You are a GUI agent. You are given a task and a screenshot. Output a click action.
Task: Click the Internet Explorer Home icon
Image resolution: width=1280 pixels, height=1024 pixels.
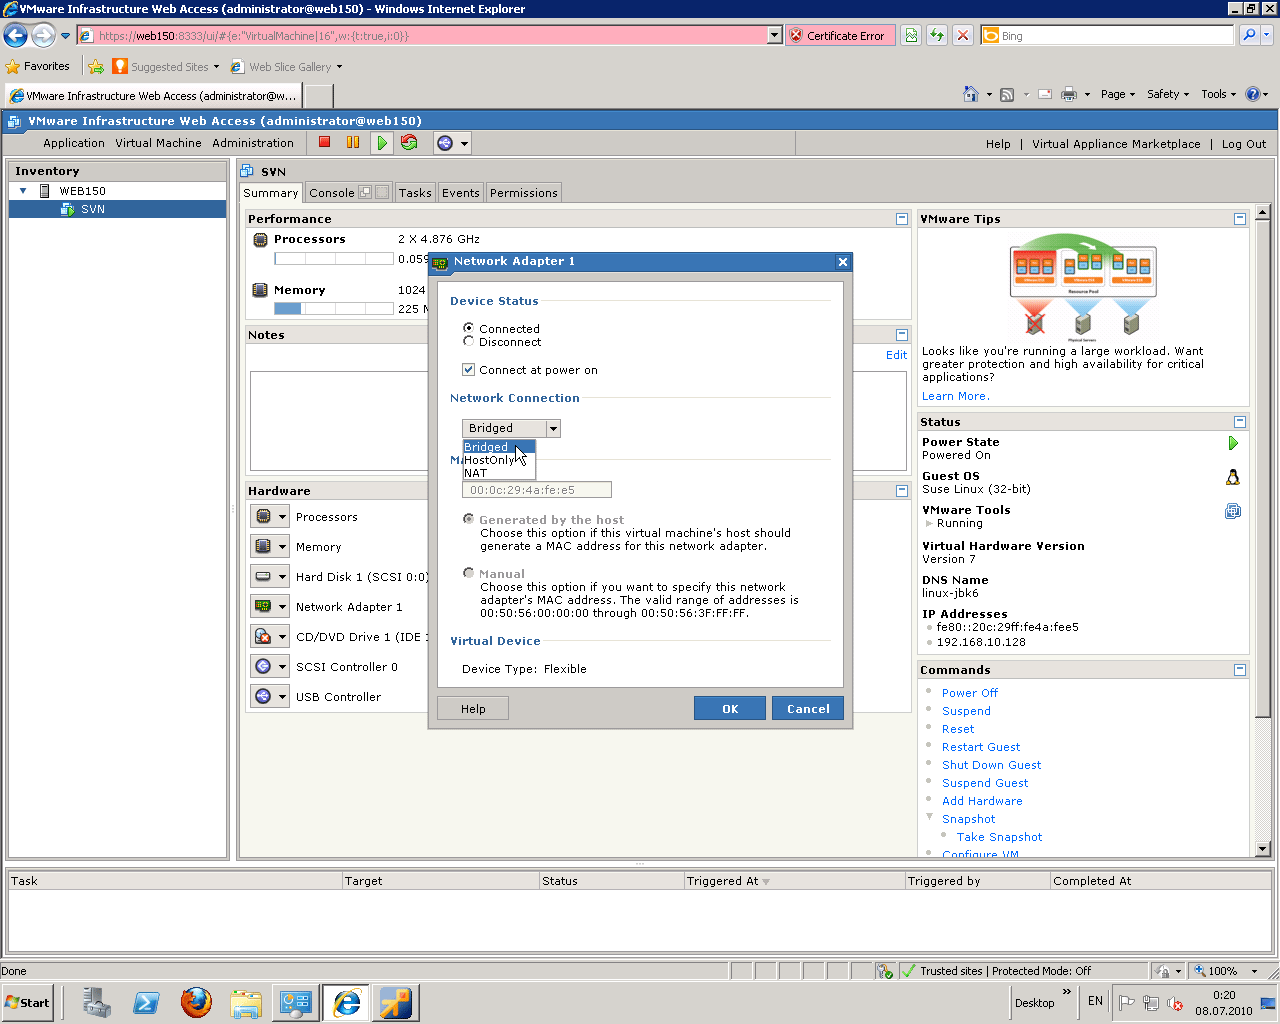(970, 94)
